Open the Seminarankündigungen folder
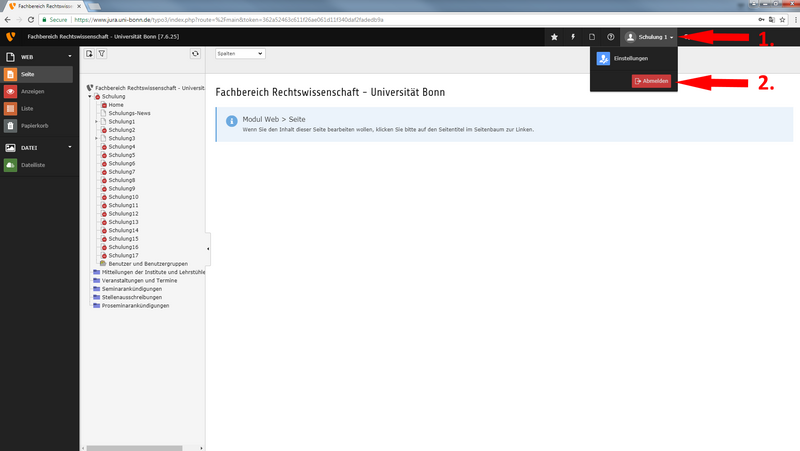Screen dimensions: 800x451 click(x=132, y=289)
